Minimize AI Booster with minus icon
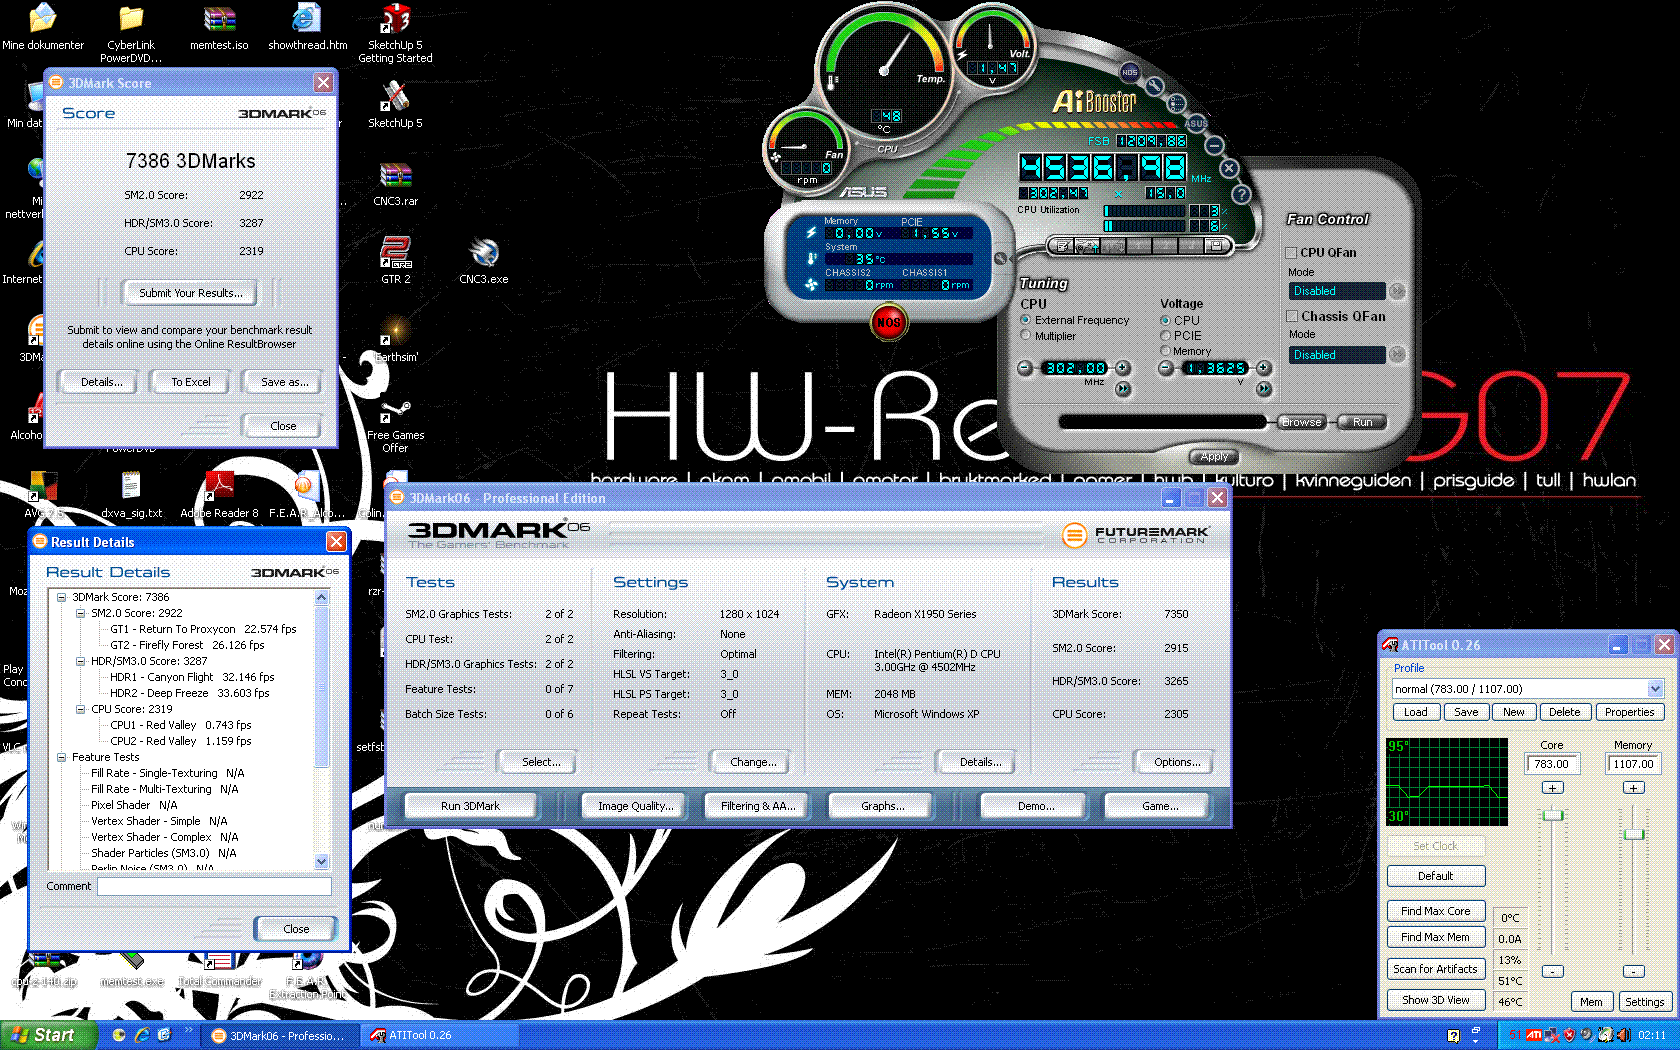The width and height of the screenshot is (1680, 1050). coord(1214,145)
